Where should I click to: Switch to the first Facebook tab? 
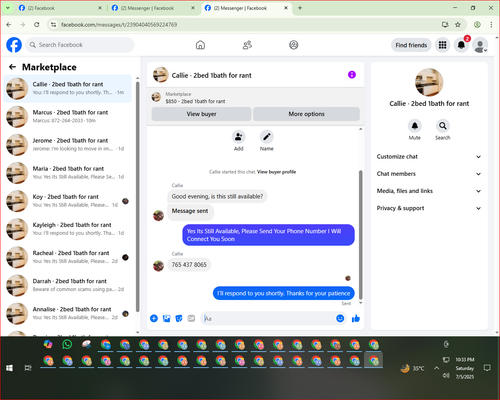coord(60,8)
